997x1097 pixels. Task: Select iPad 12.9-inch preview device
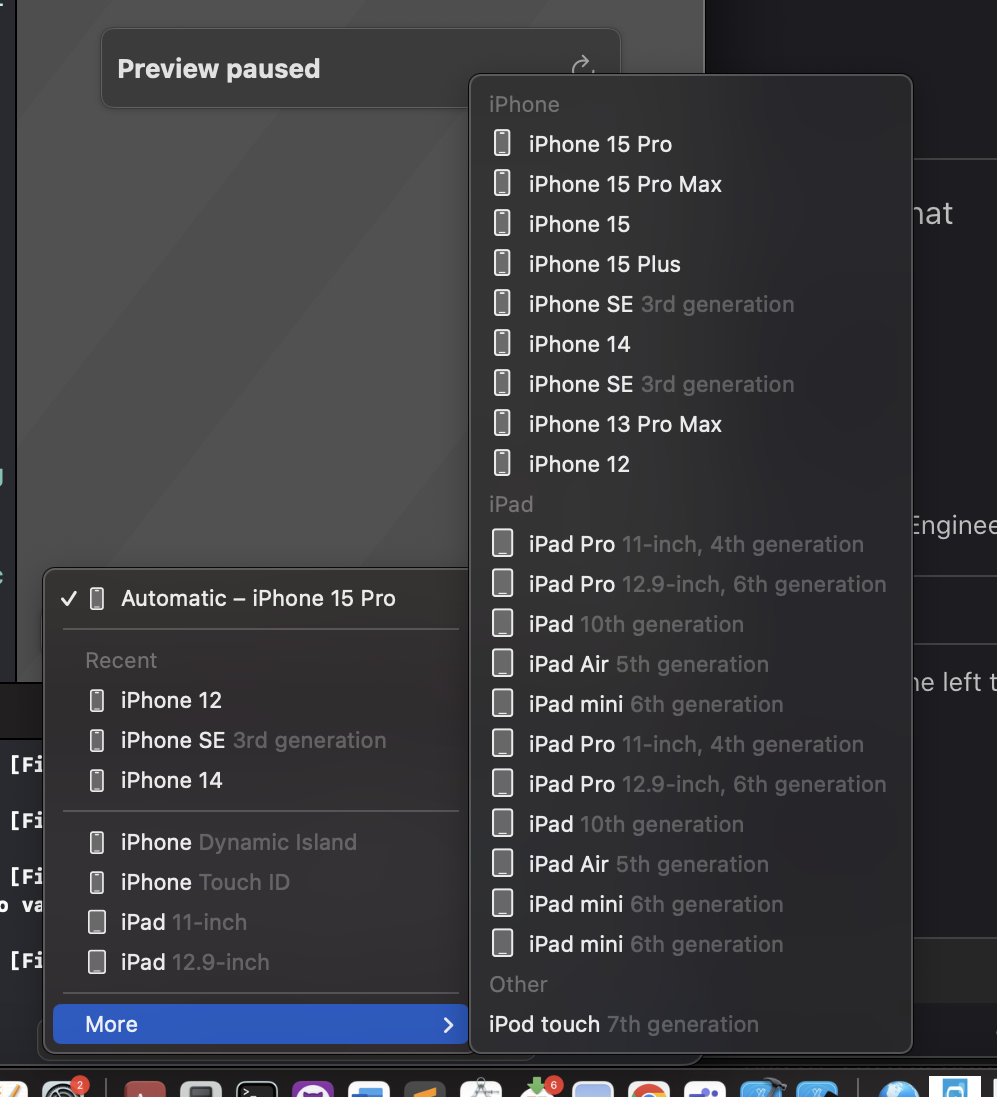click(256, 962)
